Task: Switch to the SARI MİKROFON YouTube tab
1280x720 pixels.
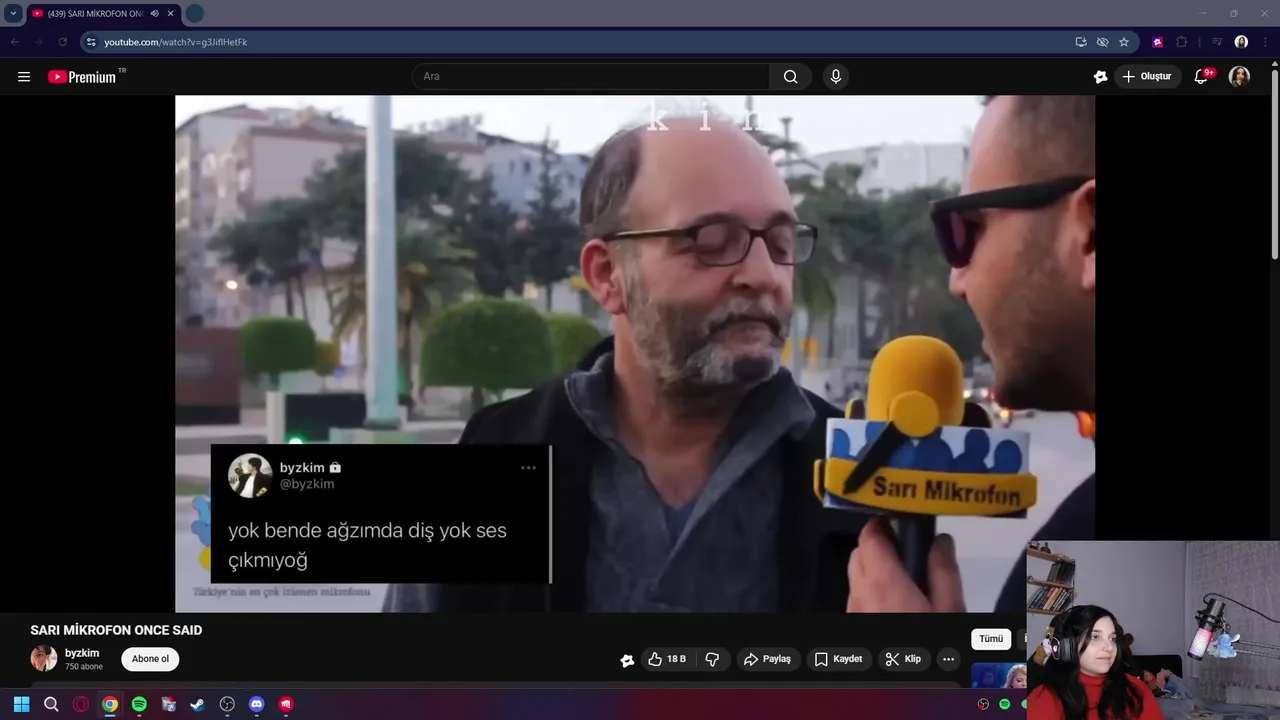Action: pyautogui.click(x=95, y=13)
